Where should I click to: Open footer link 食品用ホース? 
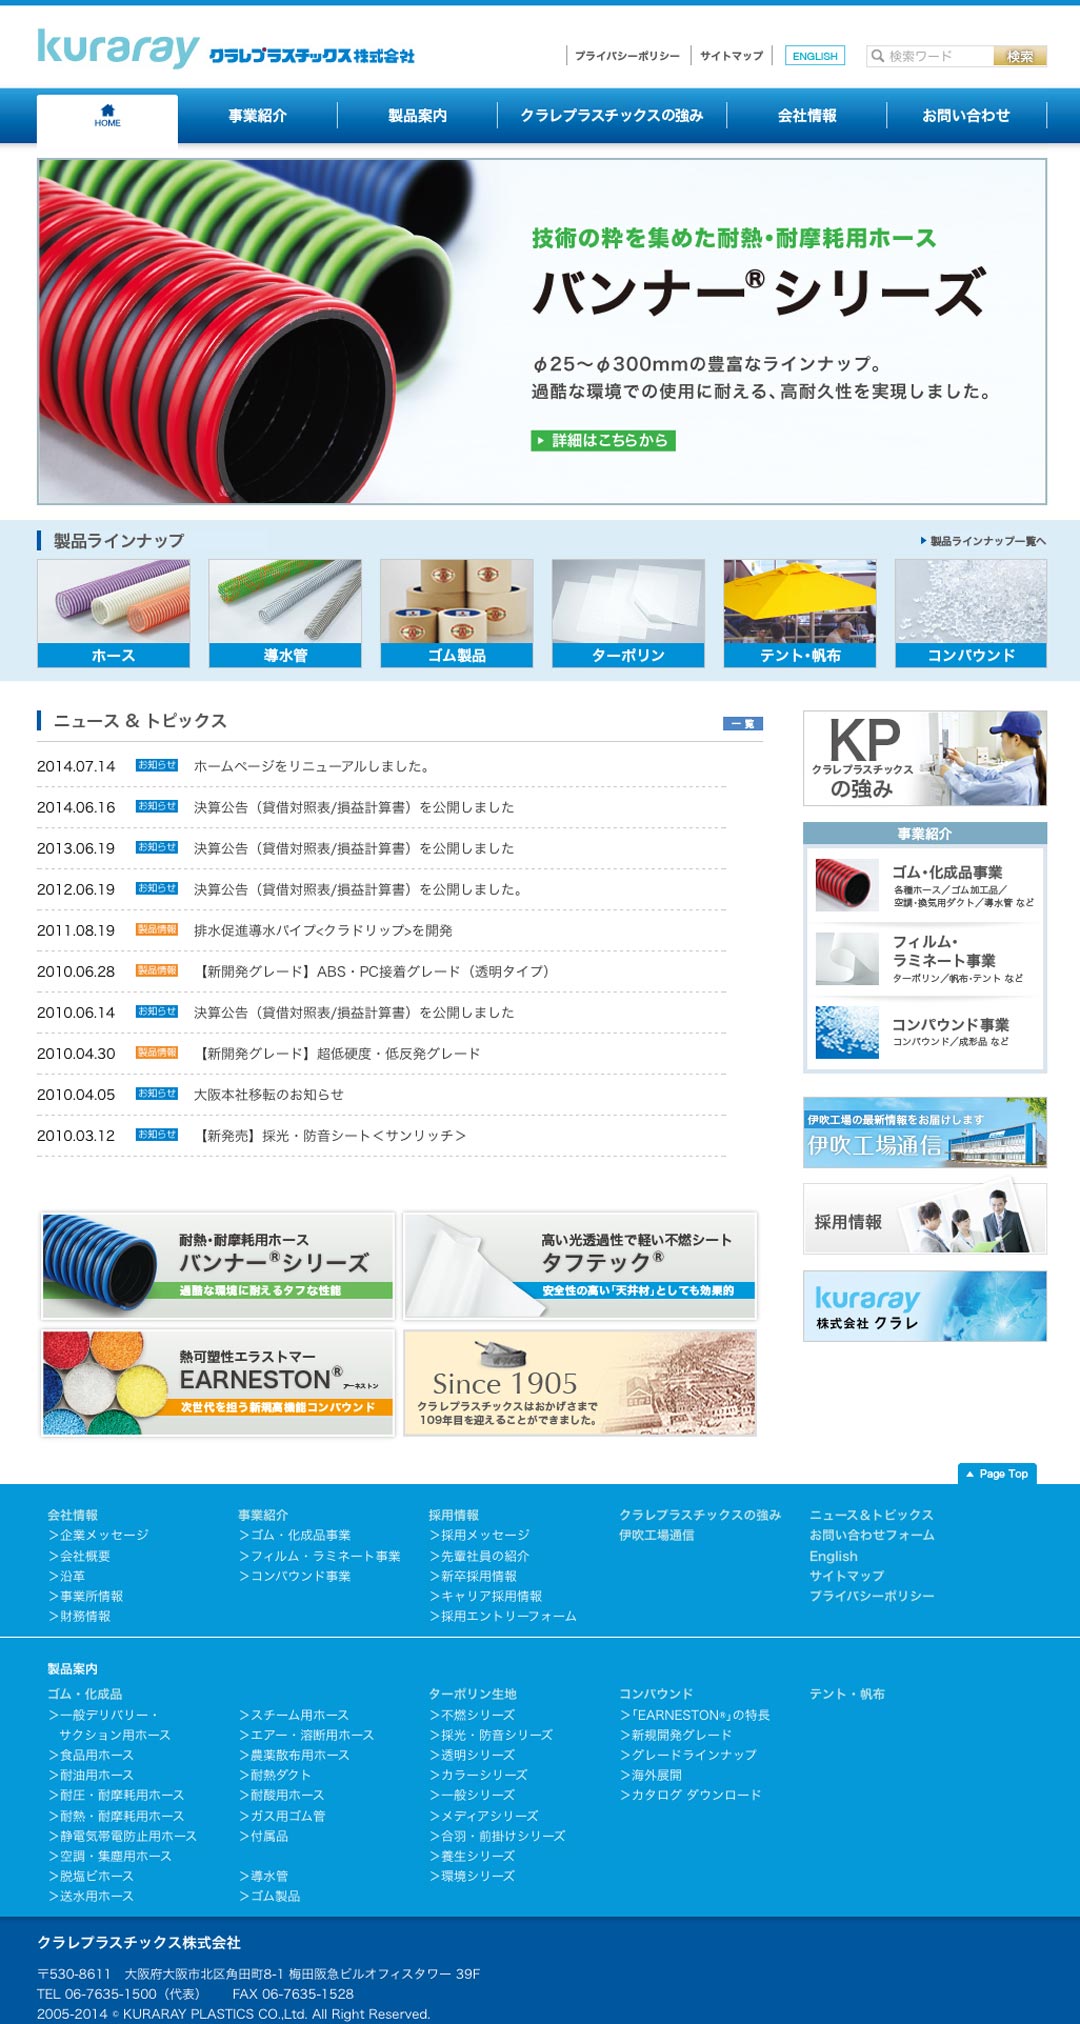point(91,1755)
